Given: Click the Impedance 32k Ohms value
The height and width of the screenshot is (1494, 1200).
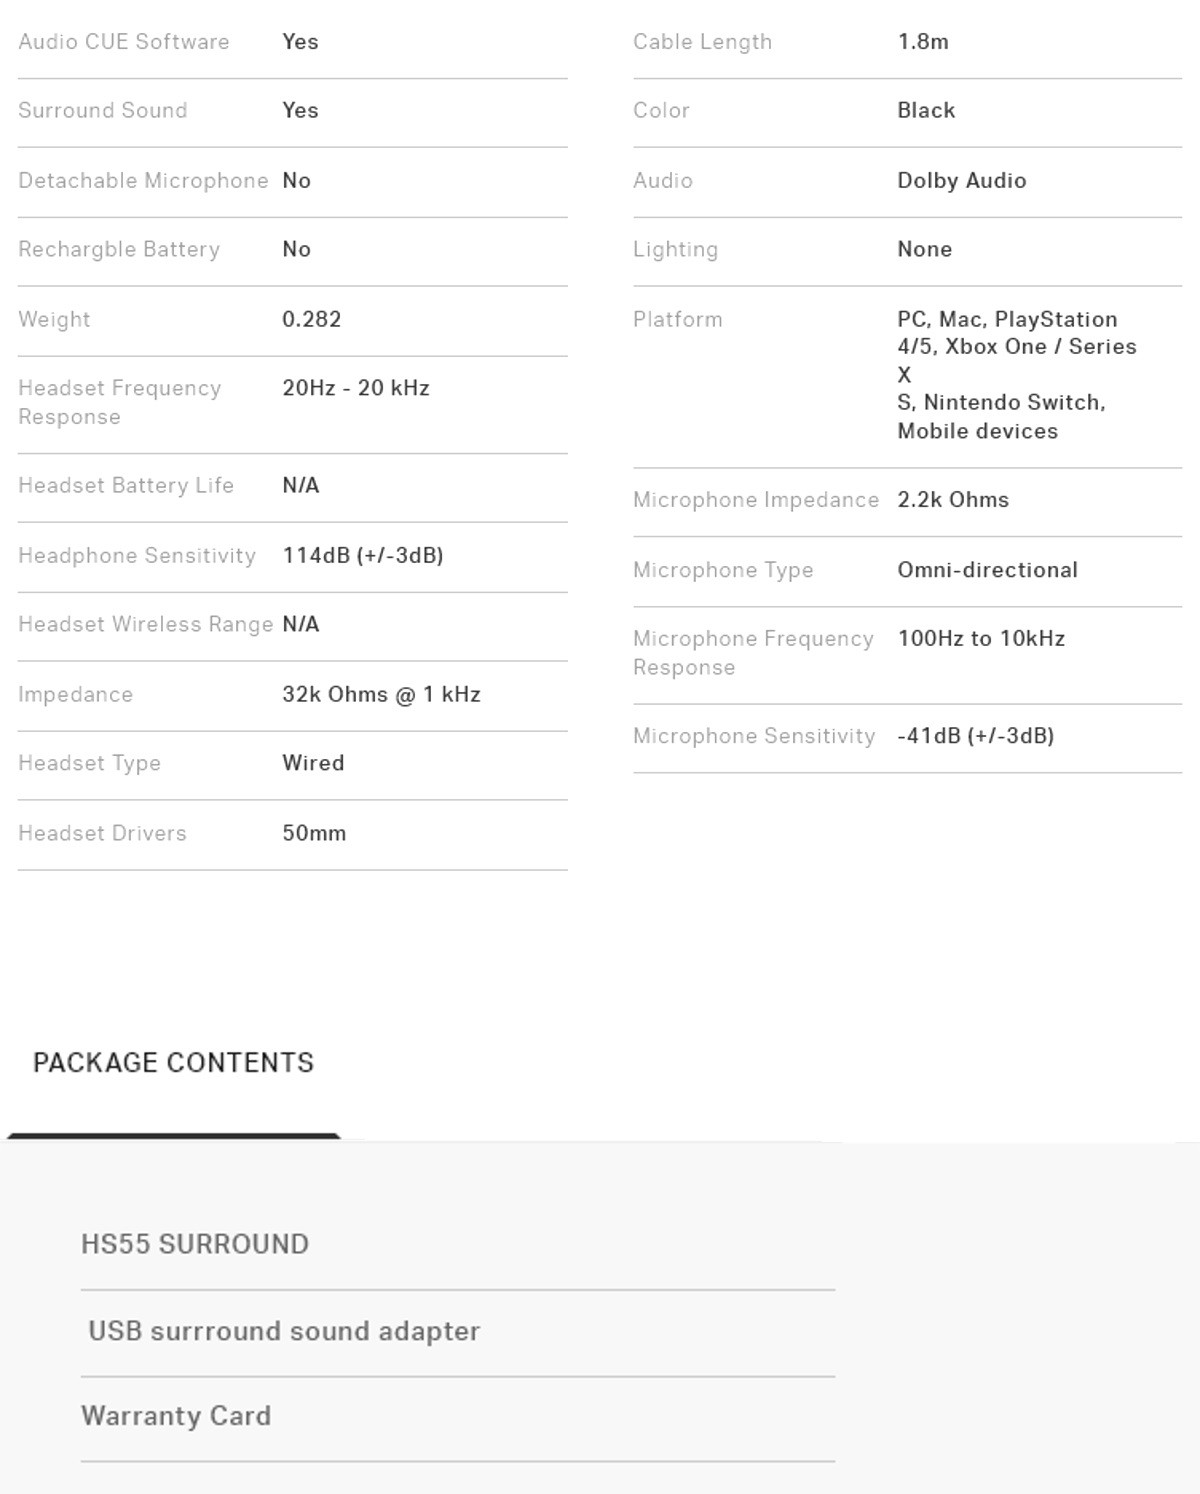Looking at the screenshot, I should (381, 694).
